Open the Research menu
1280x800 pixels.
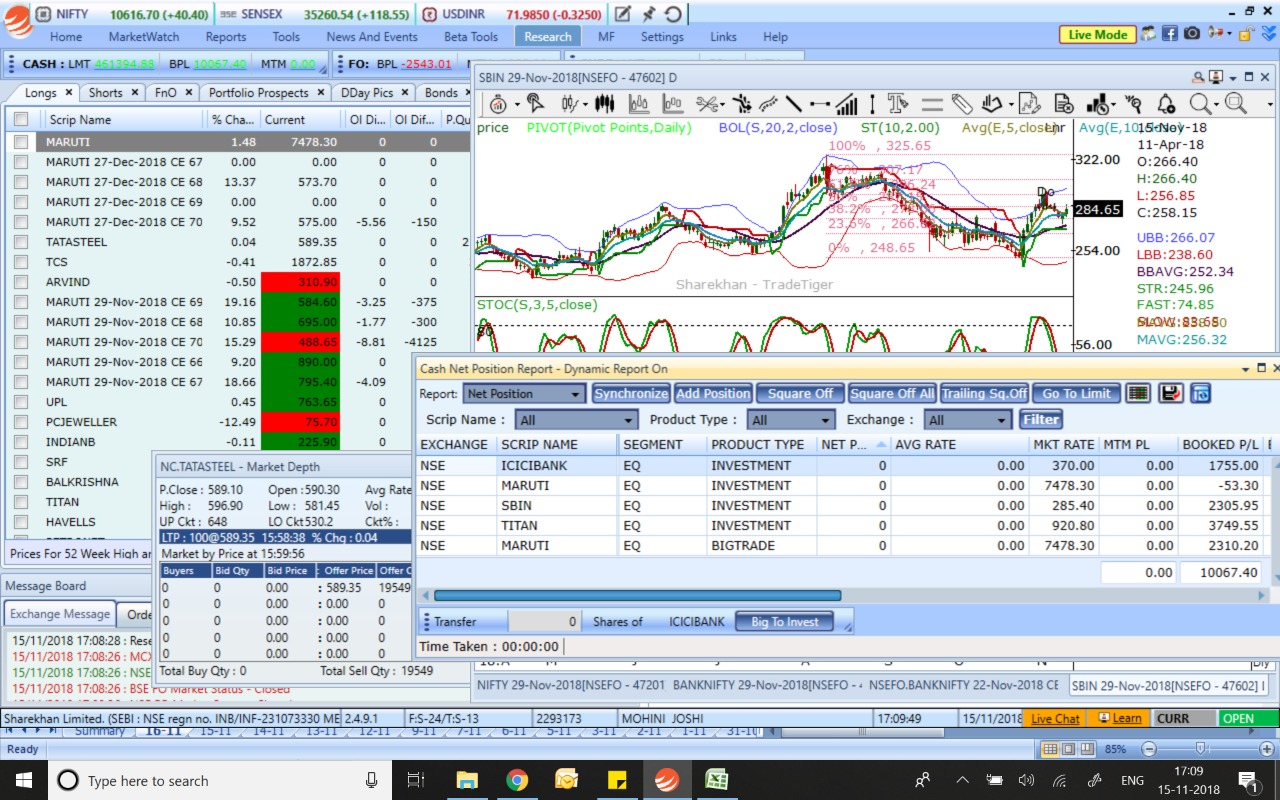pos(548,36)
